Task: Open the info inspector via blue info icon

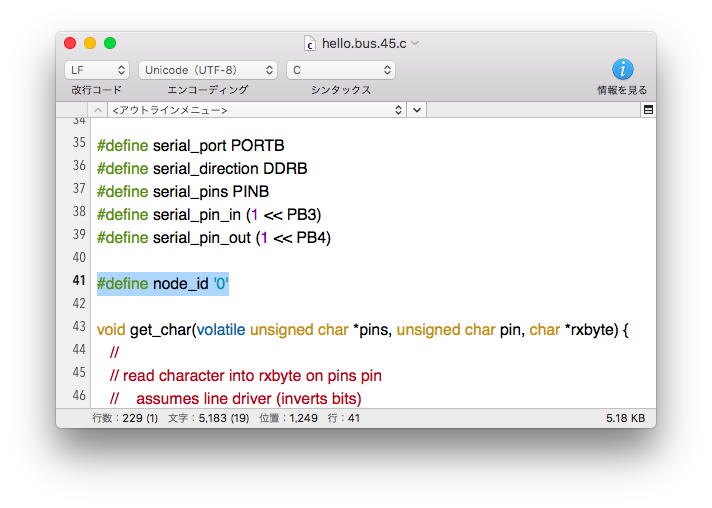Action: pos(623,69)
